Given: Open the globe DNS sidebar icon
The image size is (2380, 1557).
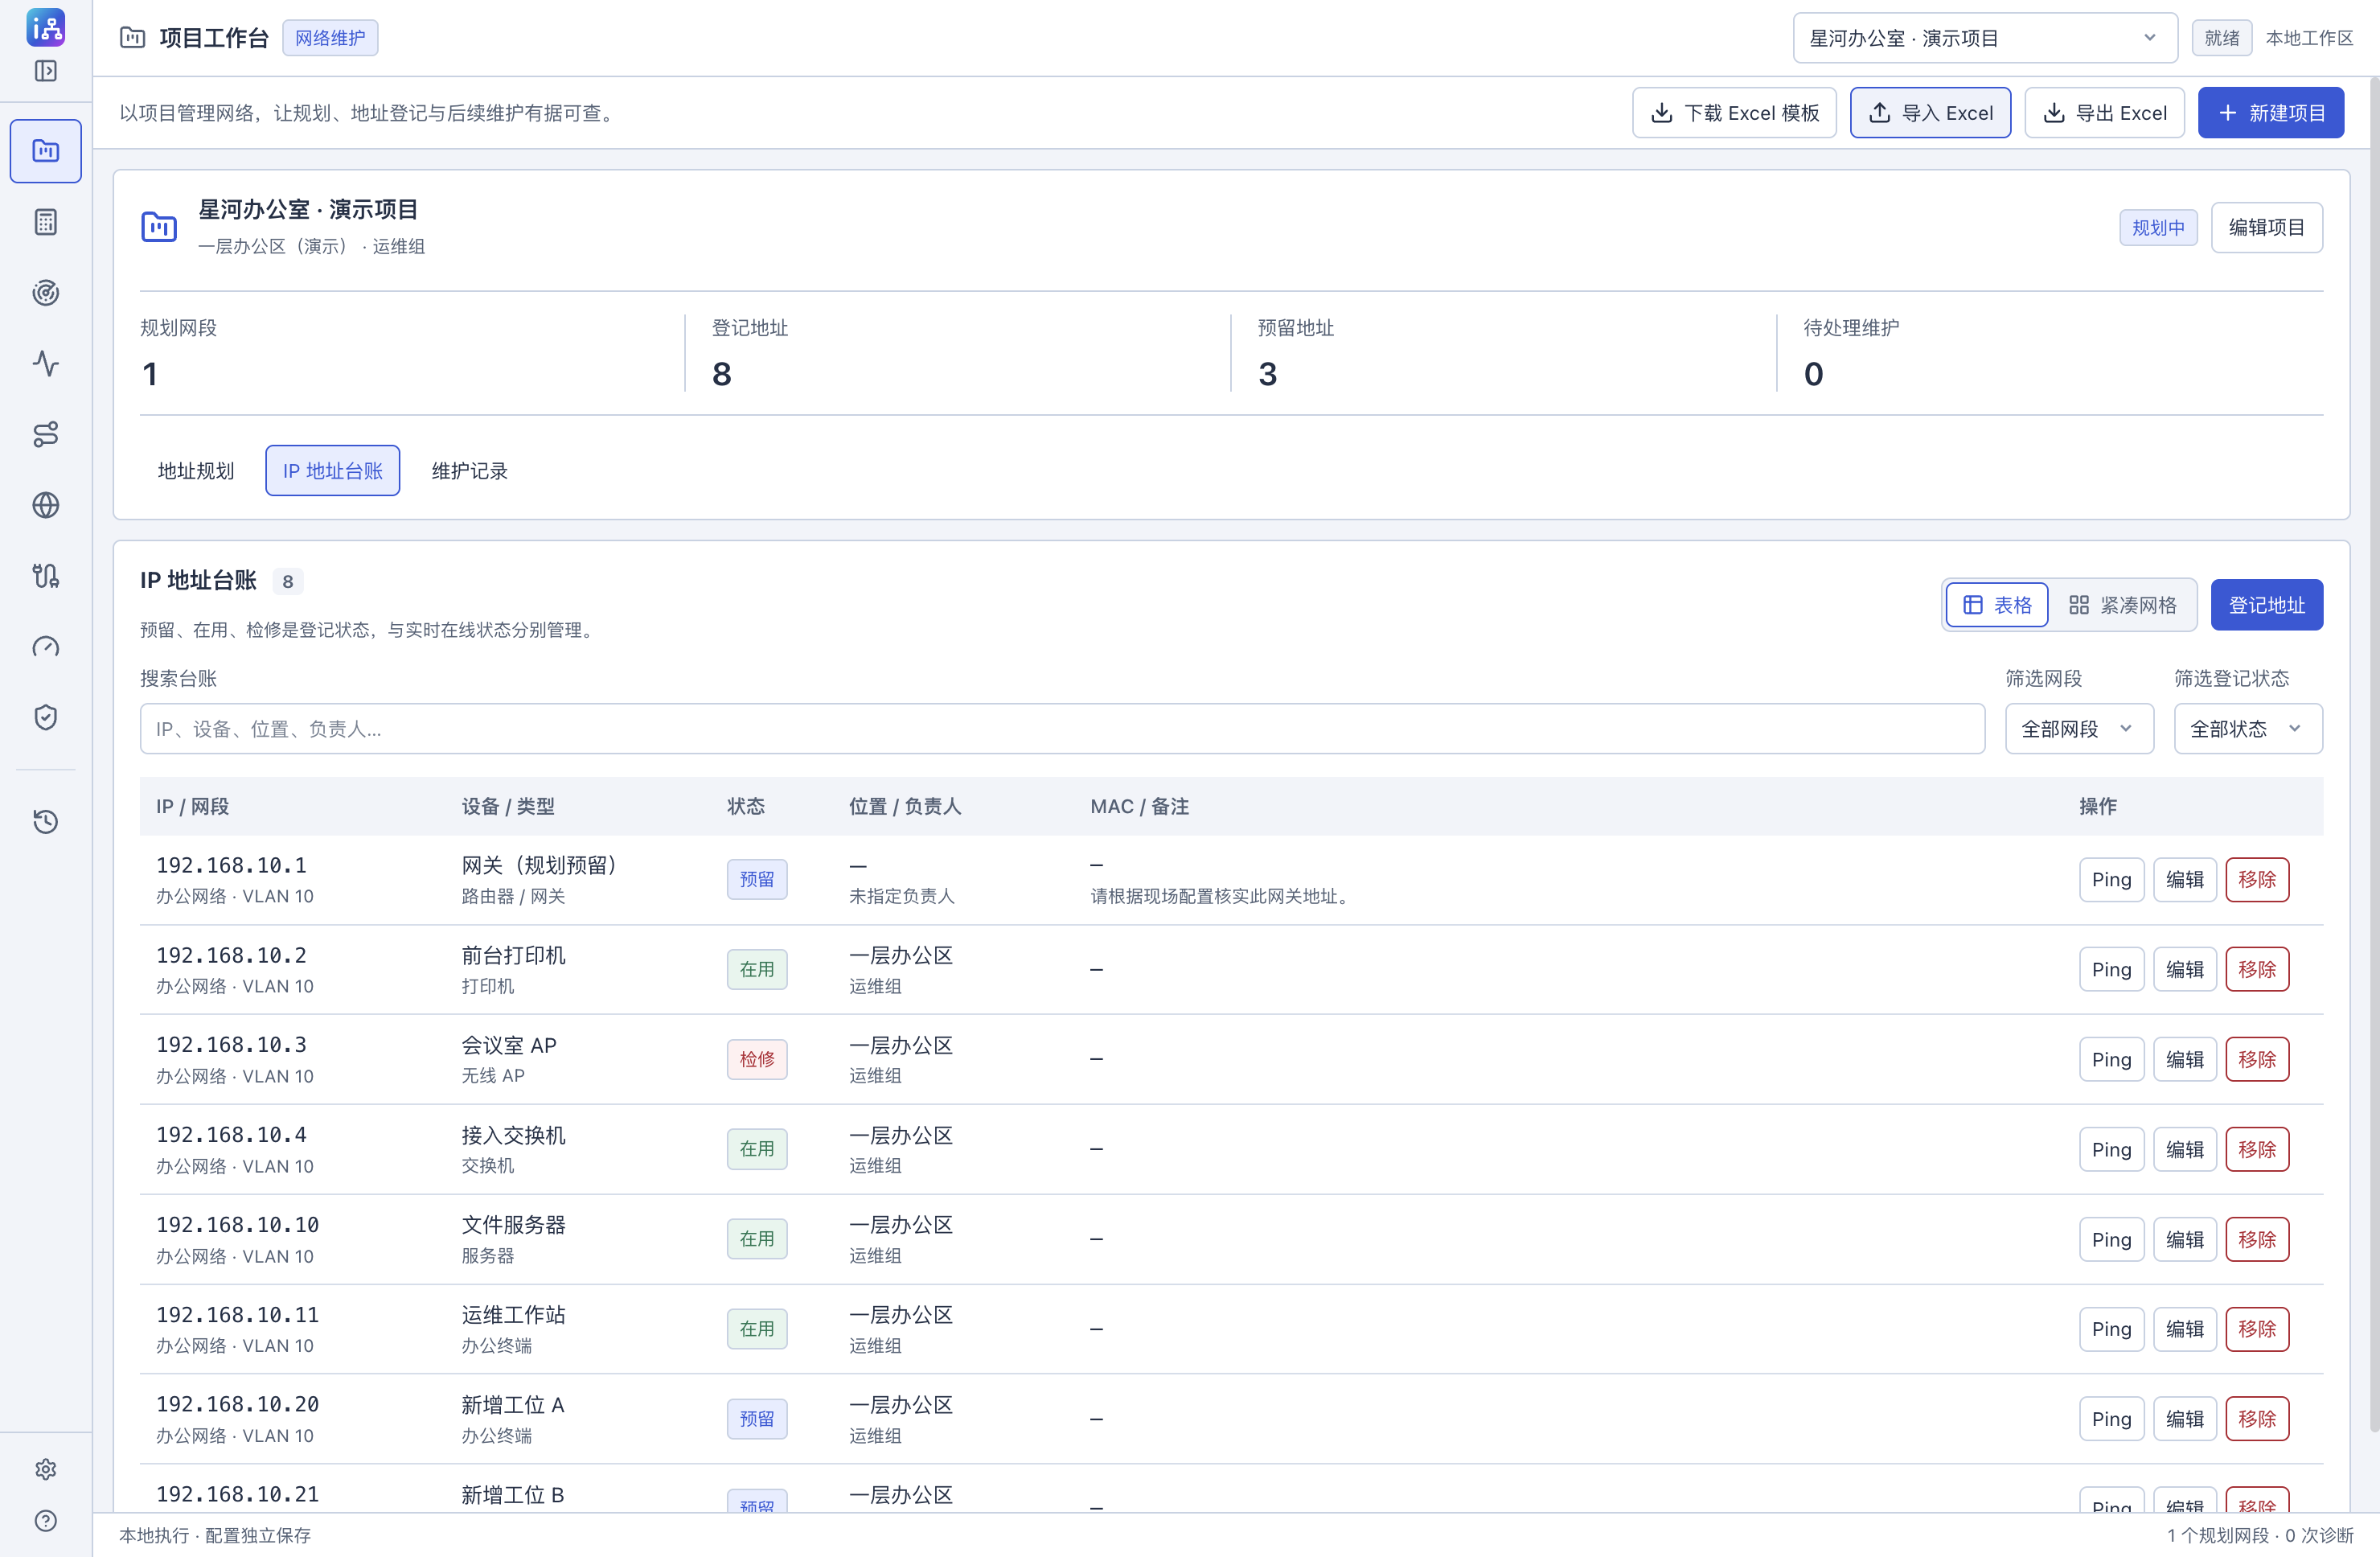Looking at the screenshot, I should (x=46, y=505).
